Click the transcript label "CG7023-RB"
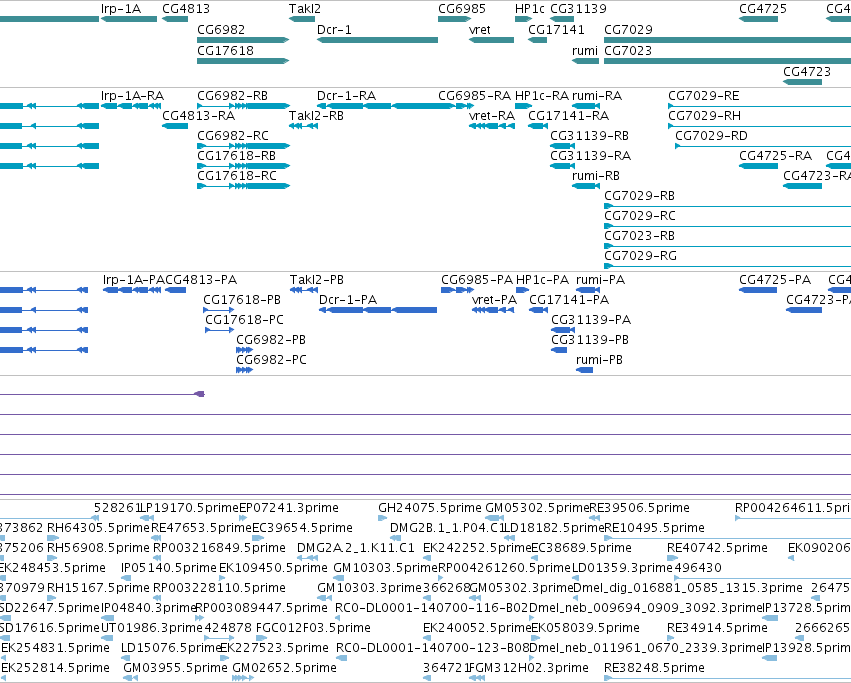The height and width of the screenshot is (683, 851). coord(639,236)
